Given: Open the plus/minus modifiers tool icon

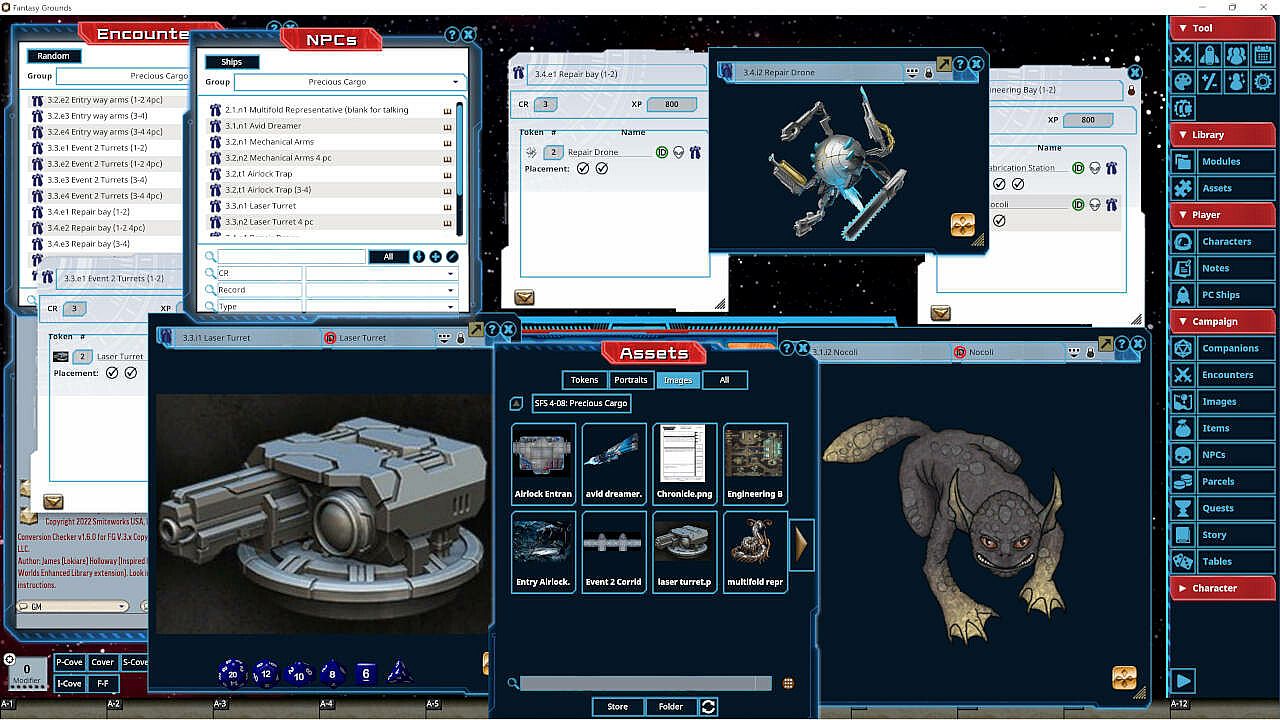Looking at the screenshot, I should click(x=1210, y=82).
